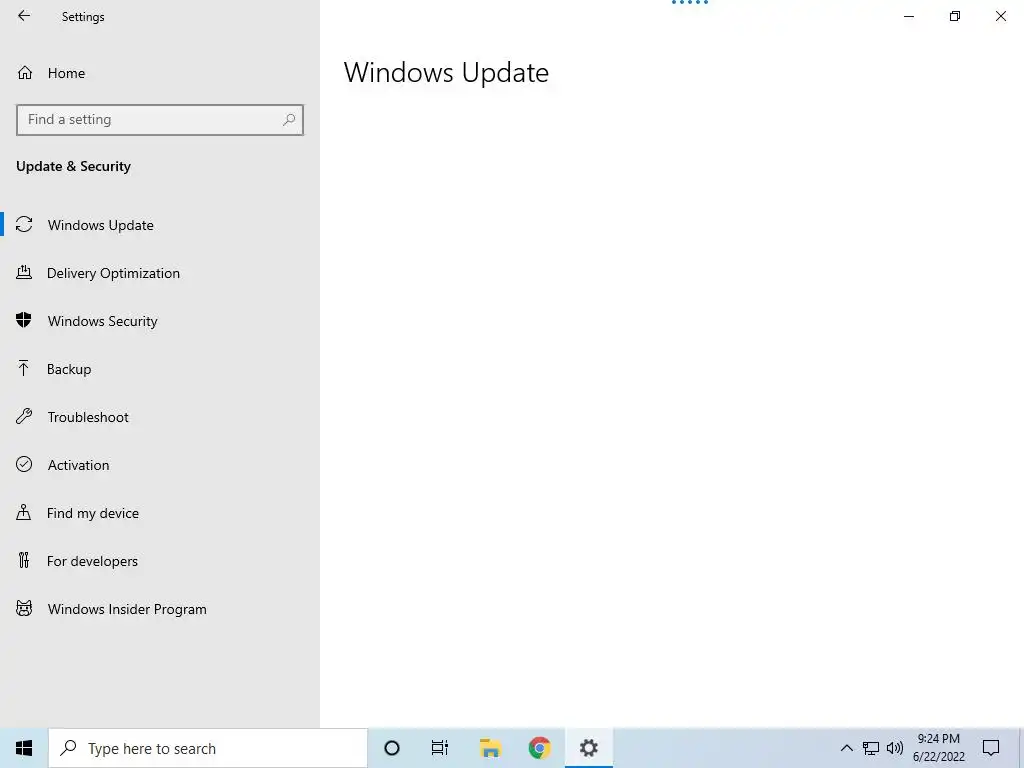The image size is (1024, 768).
Task: Click the taskbar Type here to search box
Action: tap(208, 748)
